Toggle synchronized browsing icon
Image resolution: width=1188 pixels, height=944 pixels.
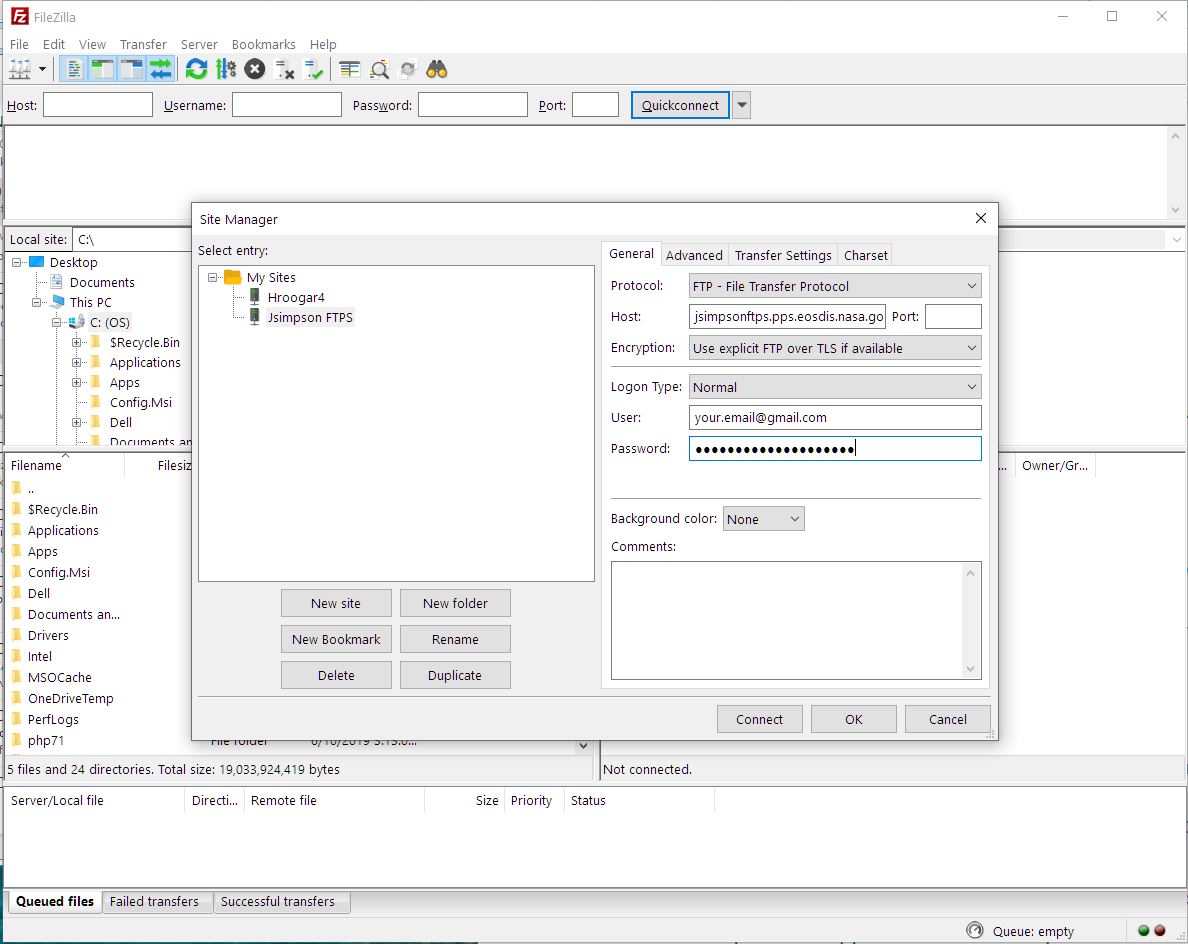point(408,70)
